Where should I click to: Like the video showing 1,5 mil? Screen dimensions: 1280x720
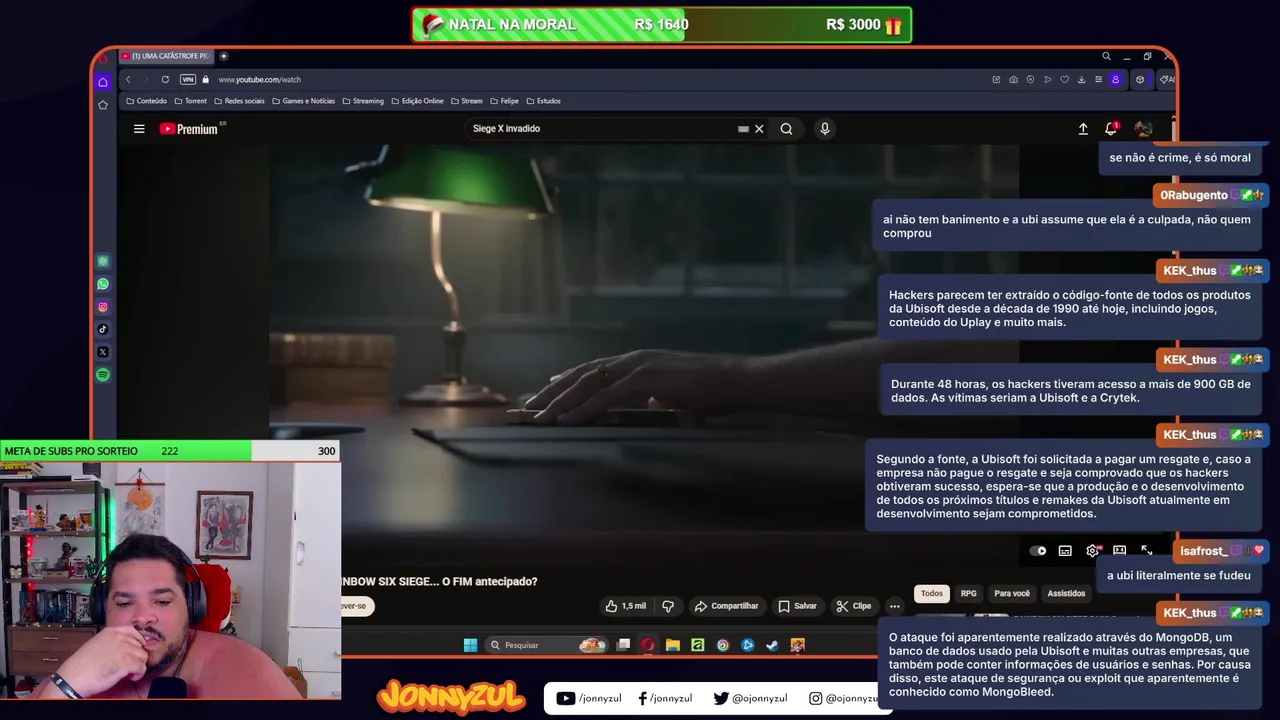626,606
